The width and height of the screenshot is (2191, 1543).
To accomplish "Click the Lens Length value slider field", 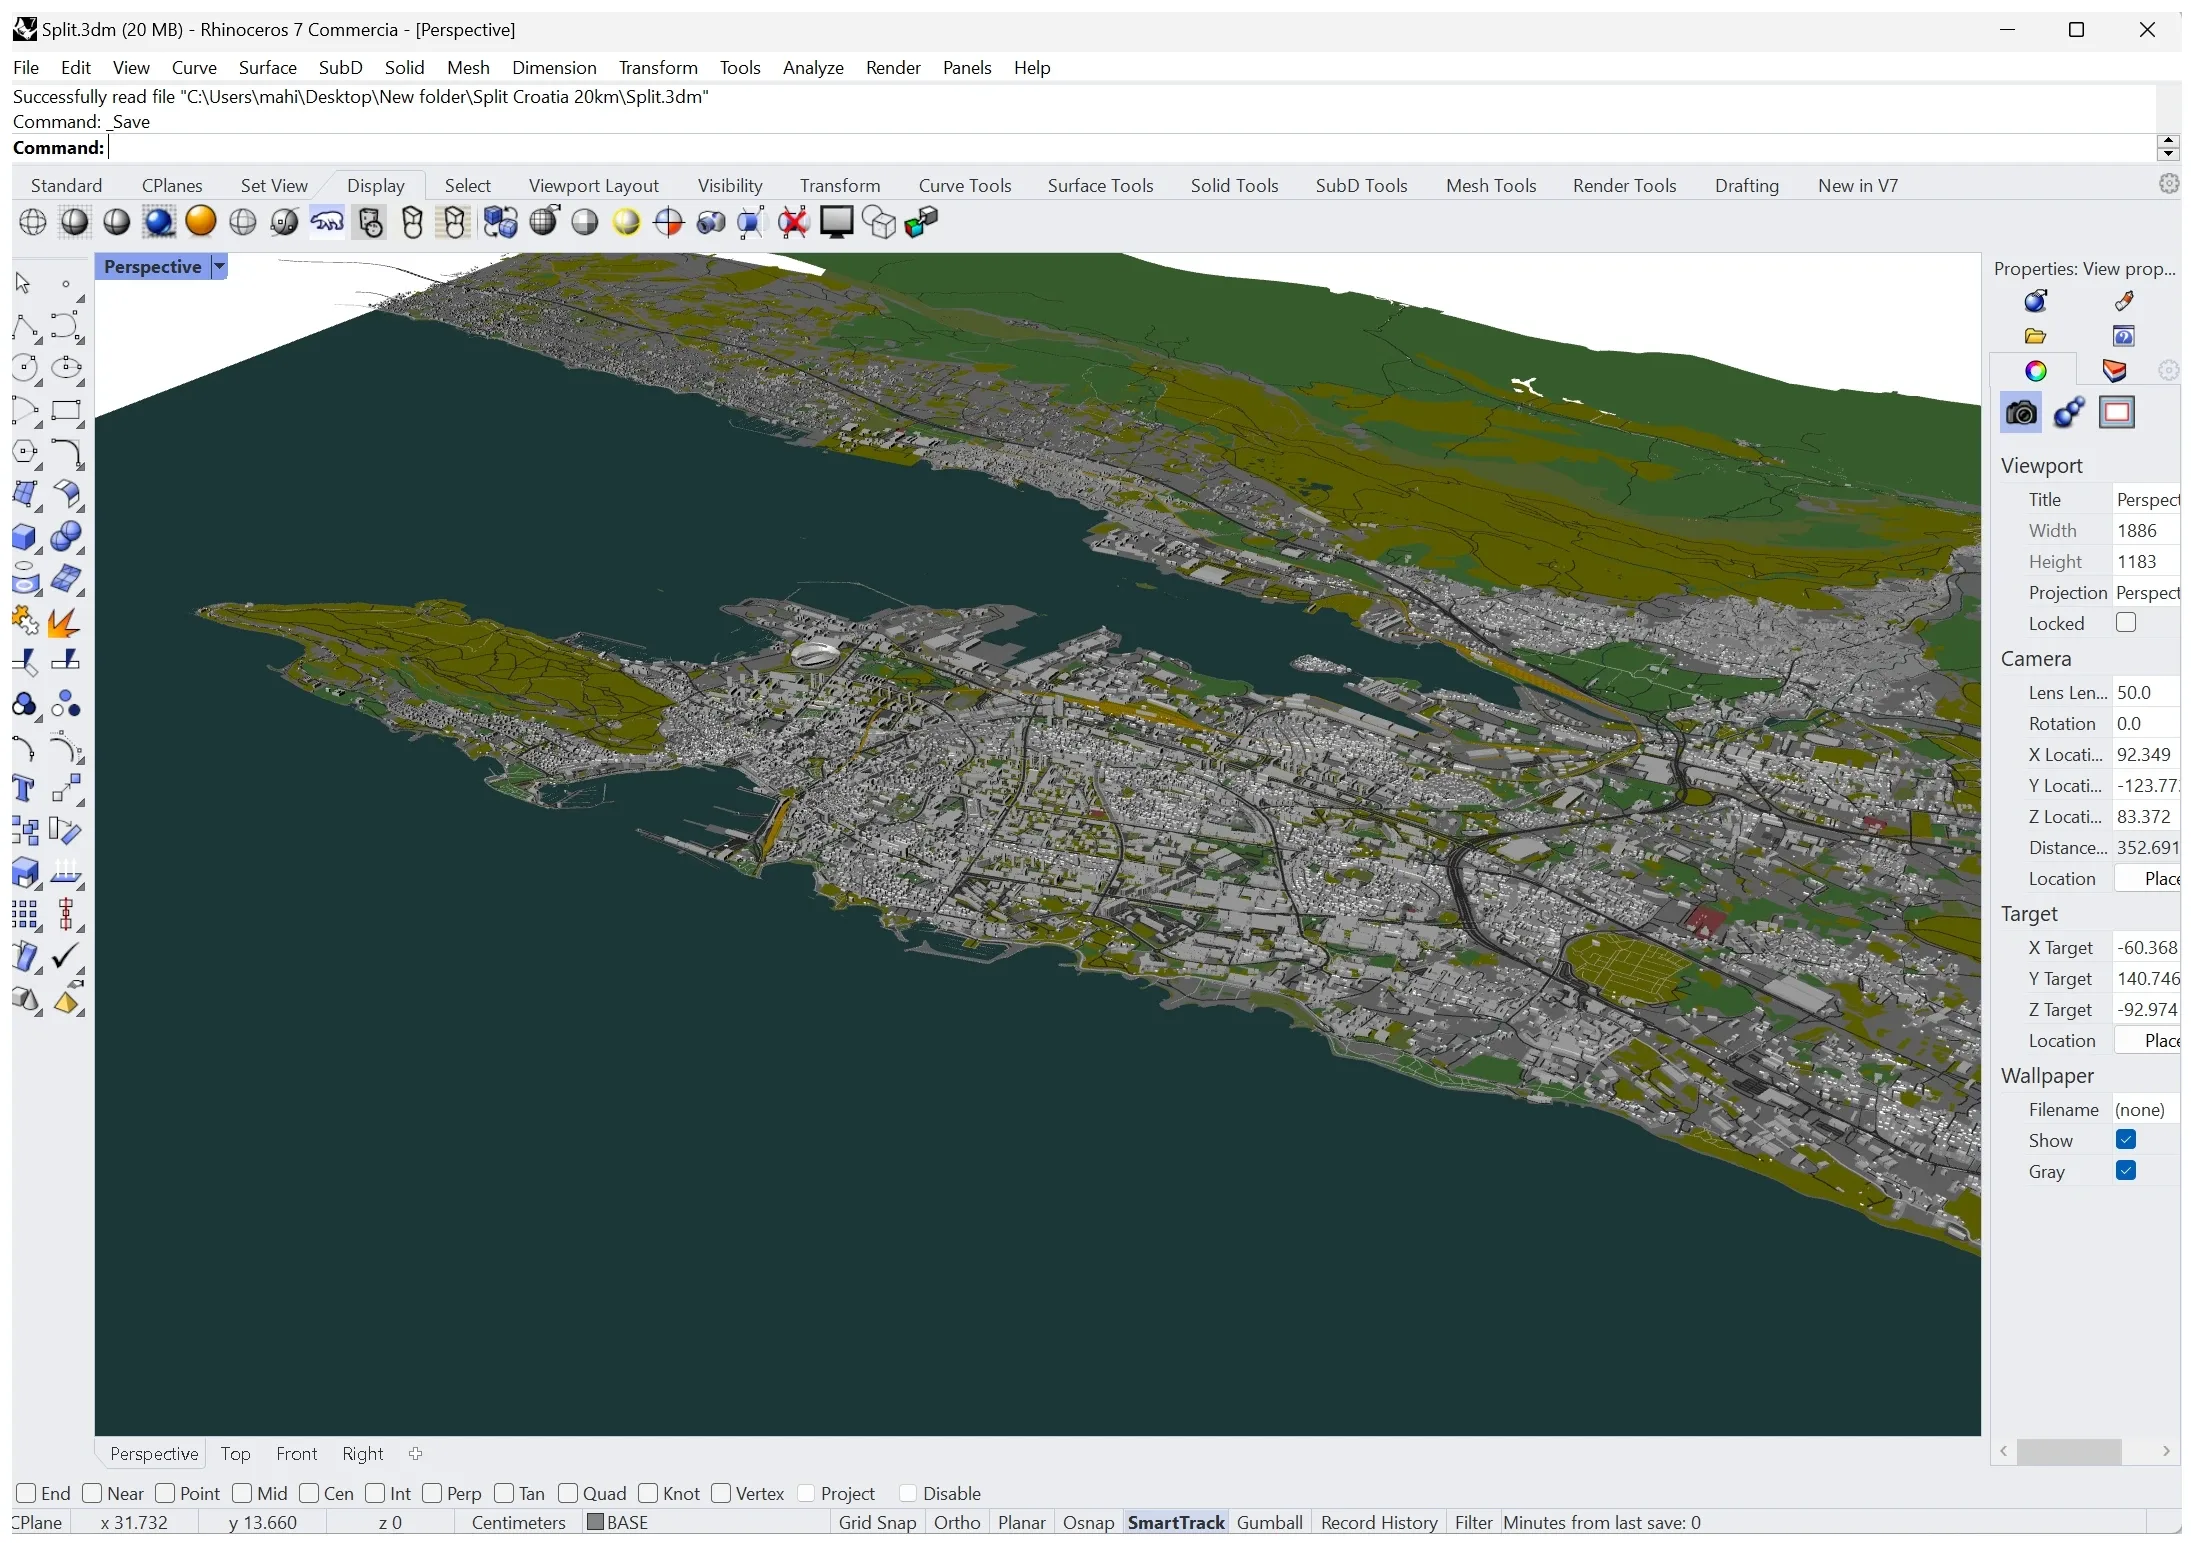I will pos(2144,691).
